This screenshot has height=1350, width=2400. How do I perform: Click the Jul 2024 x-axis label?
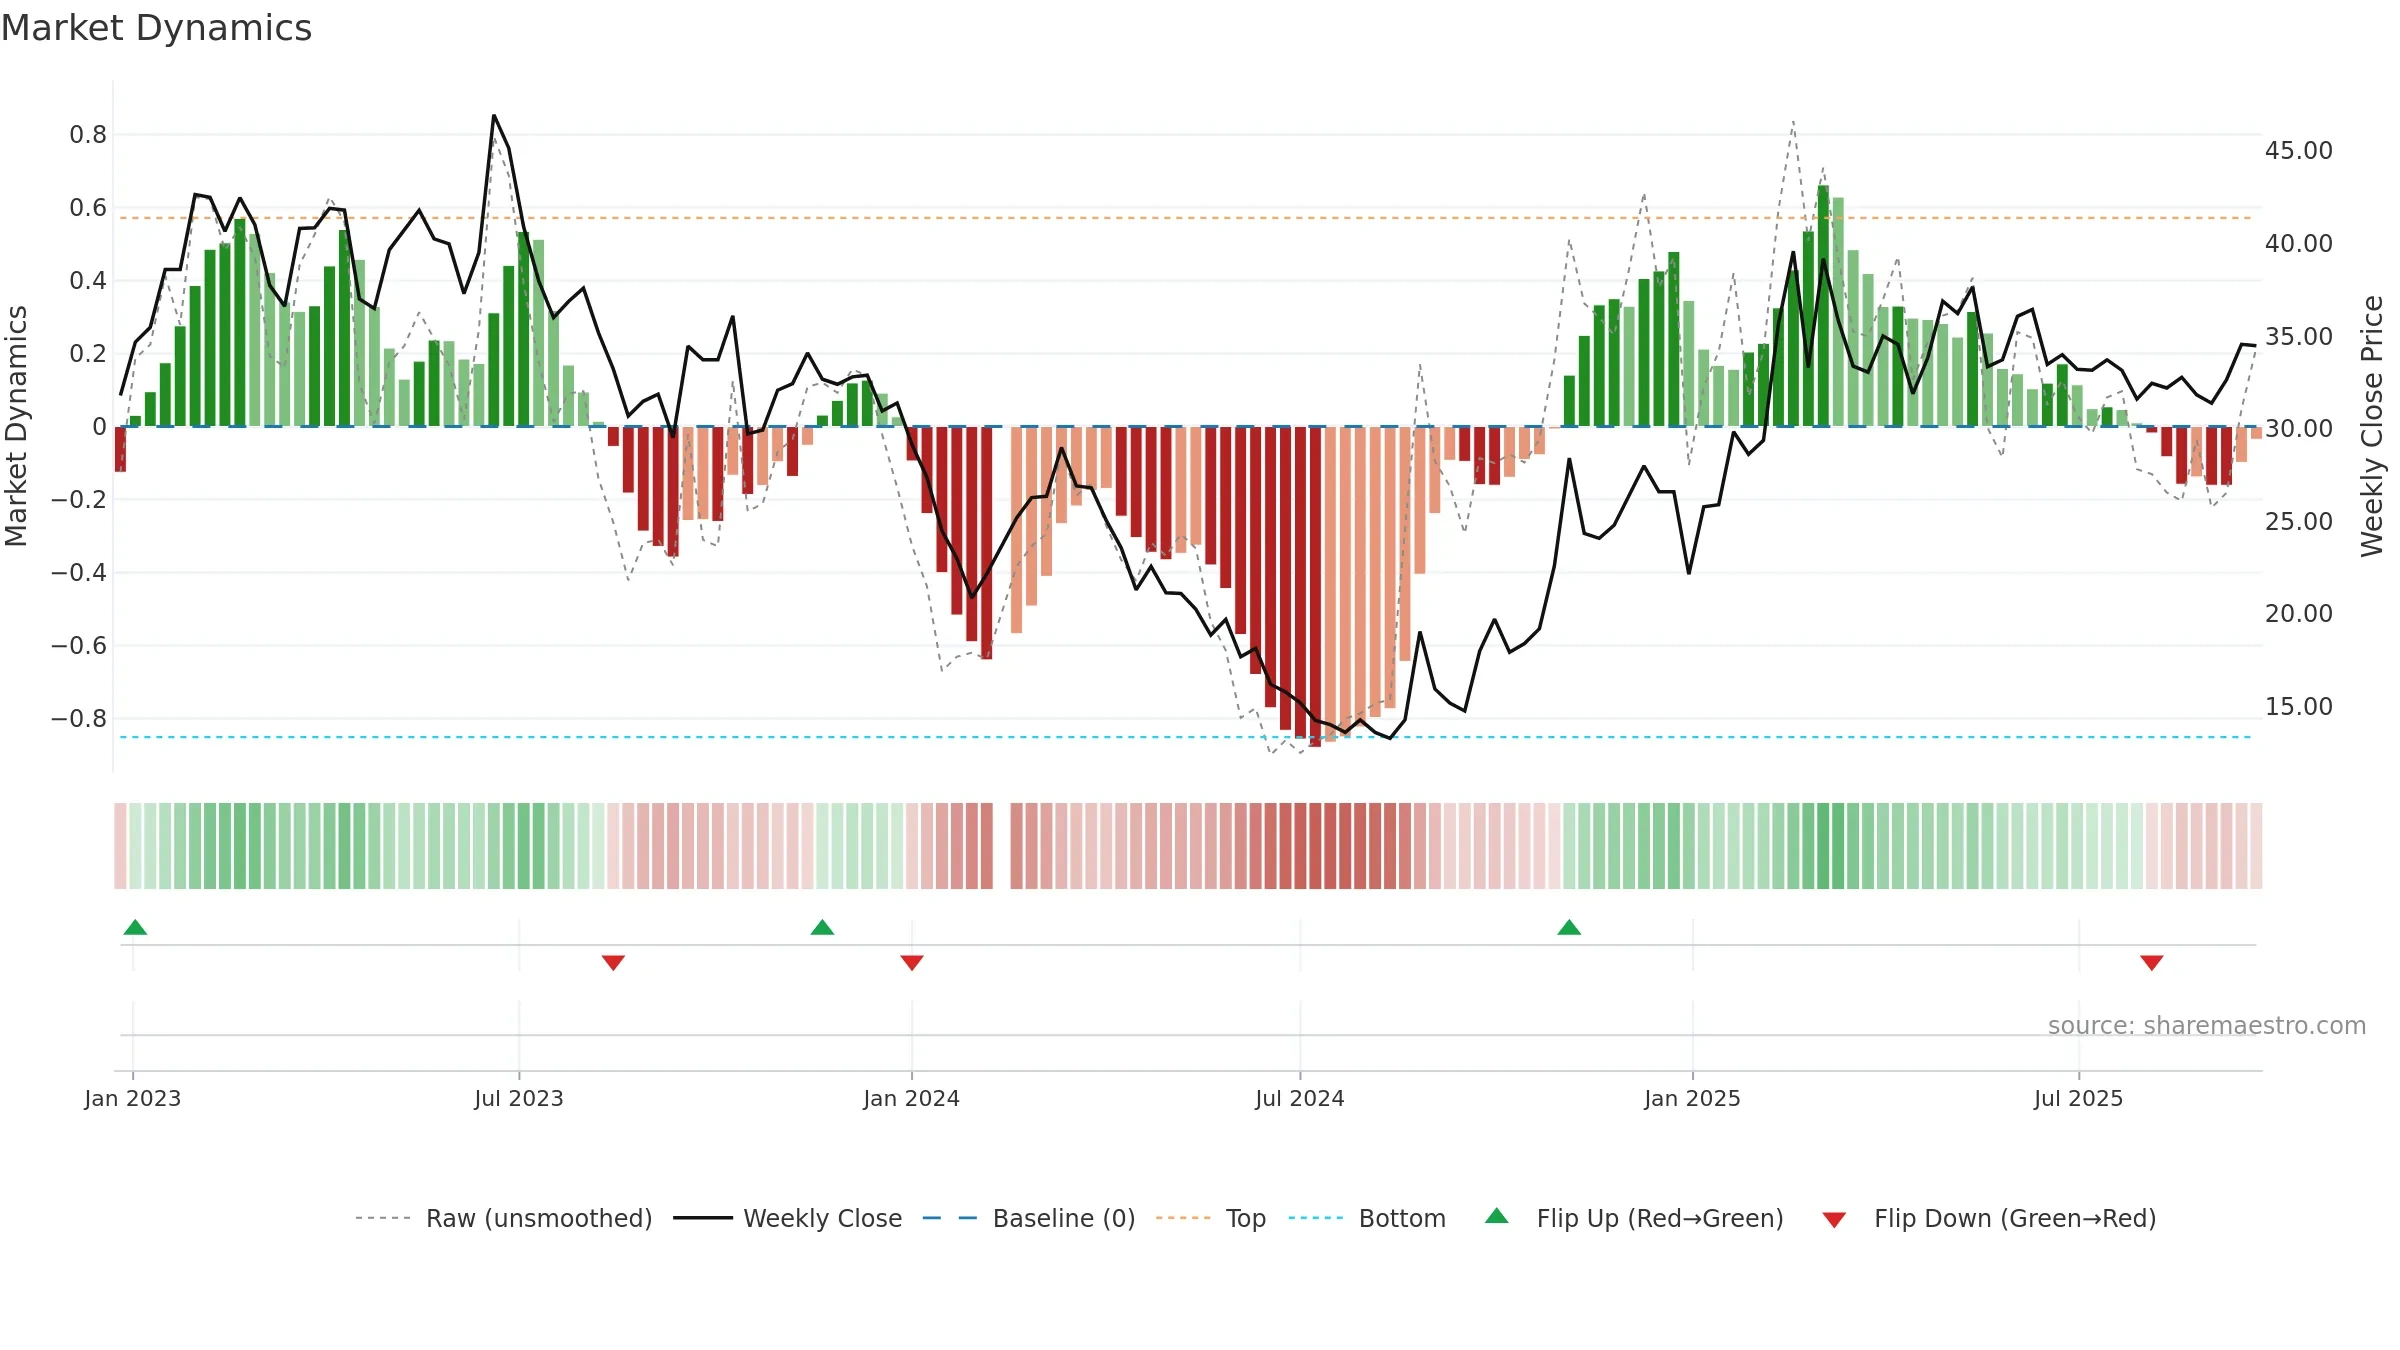tap(1300, 1098)
